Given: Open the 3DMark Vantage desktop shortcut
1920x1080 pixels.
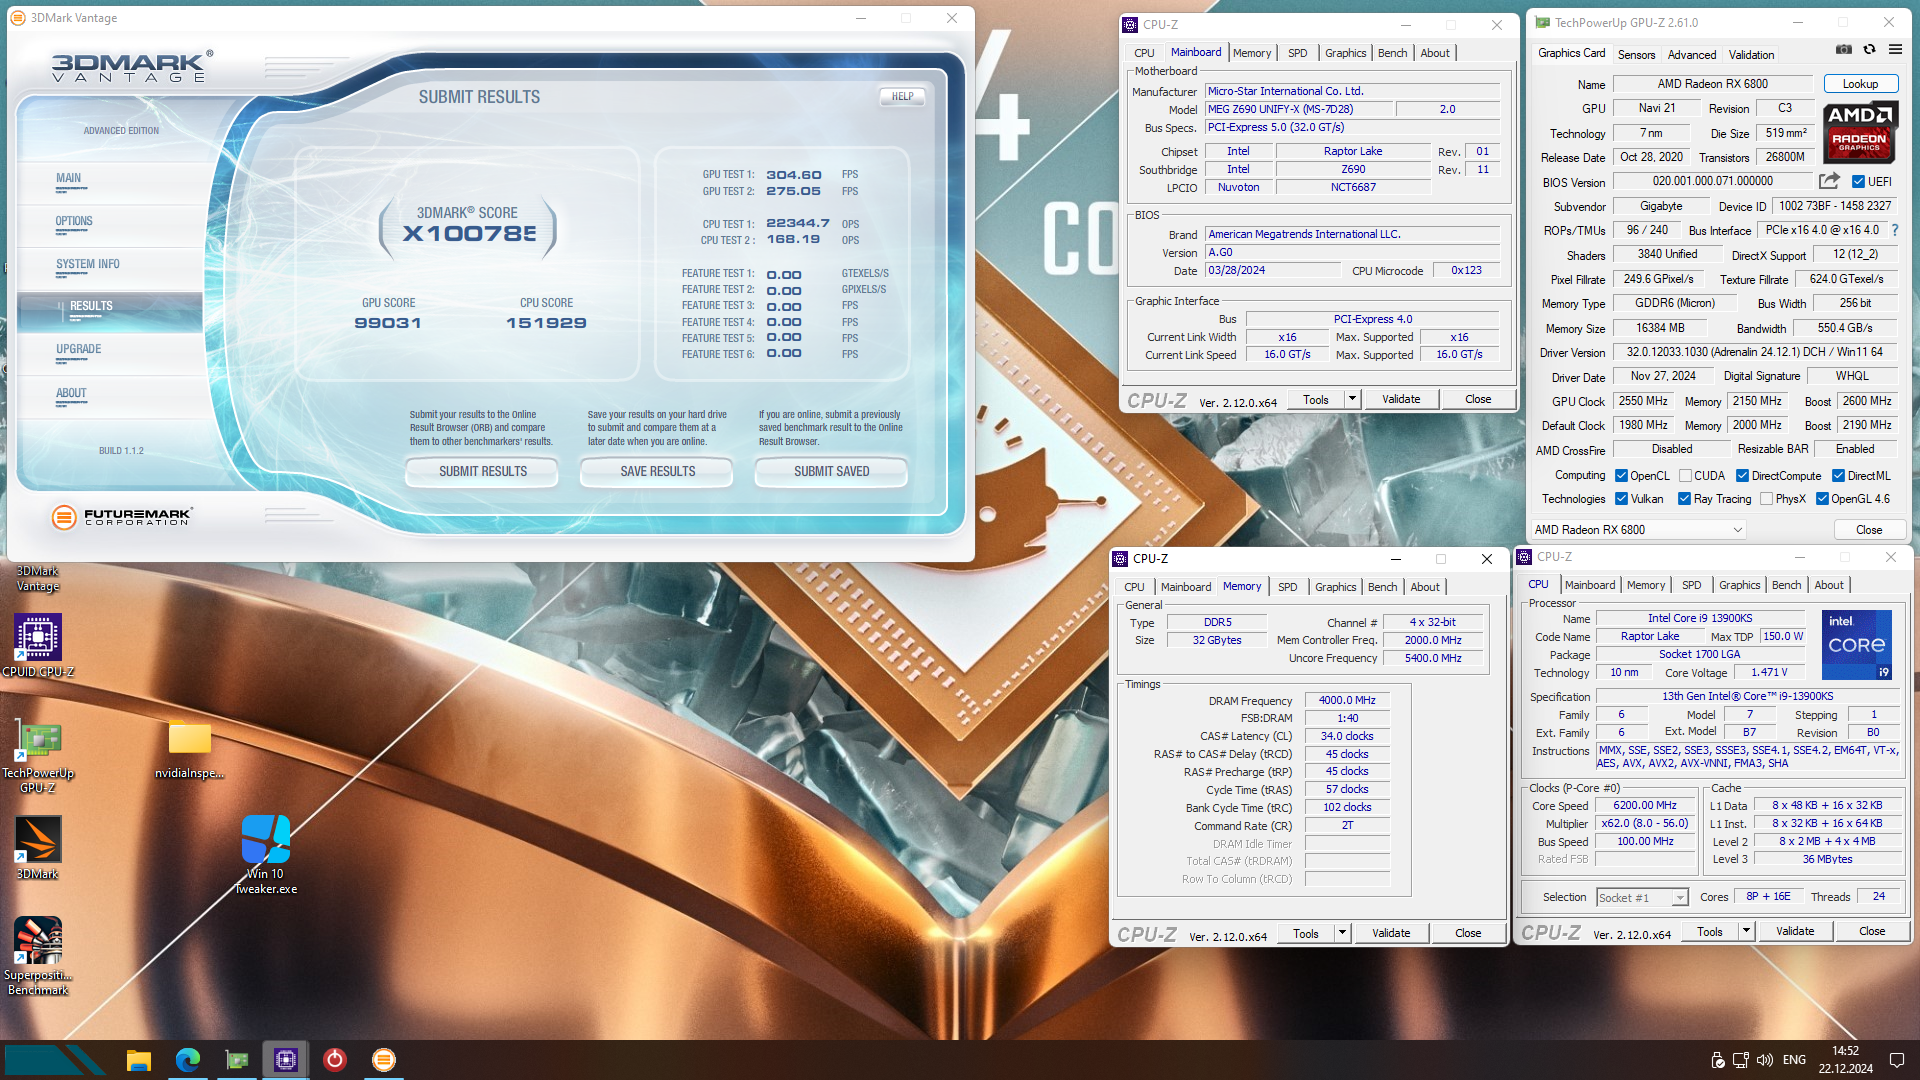Looking at the screenshot, I should pos(38,577).
